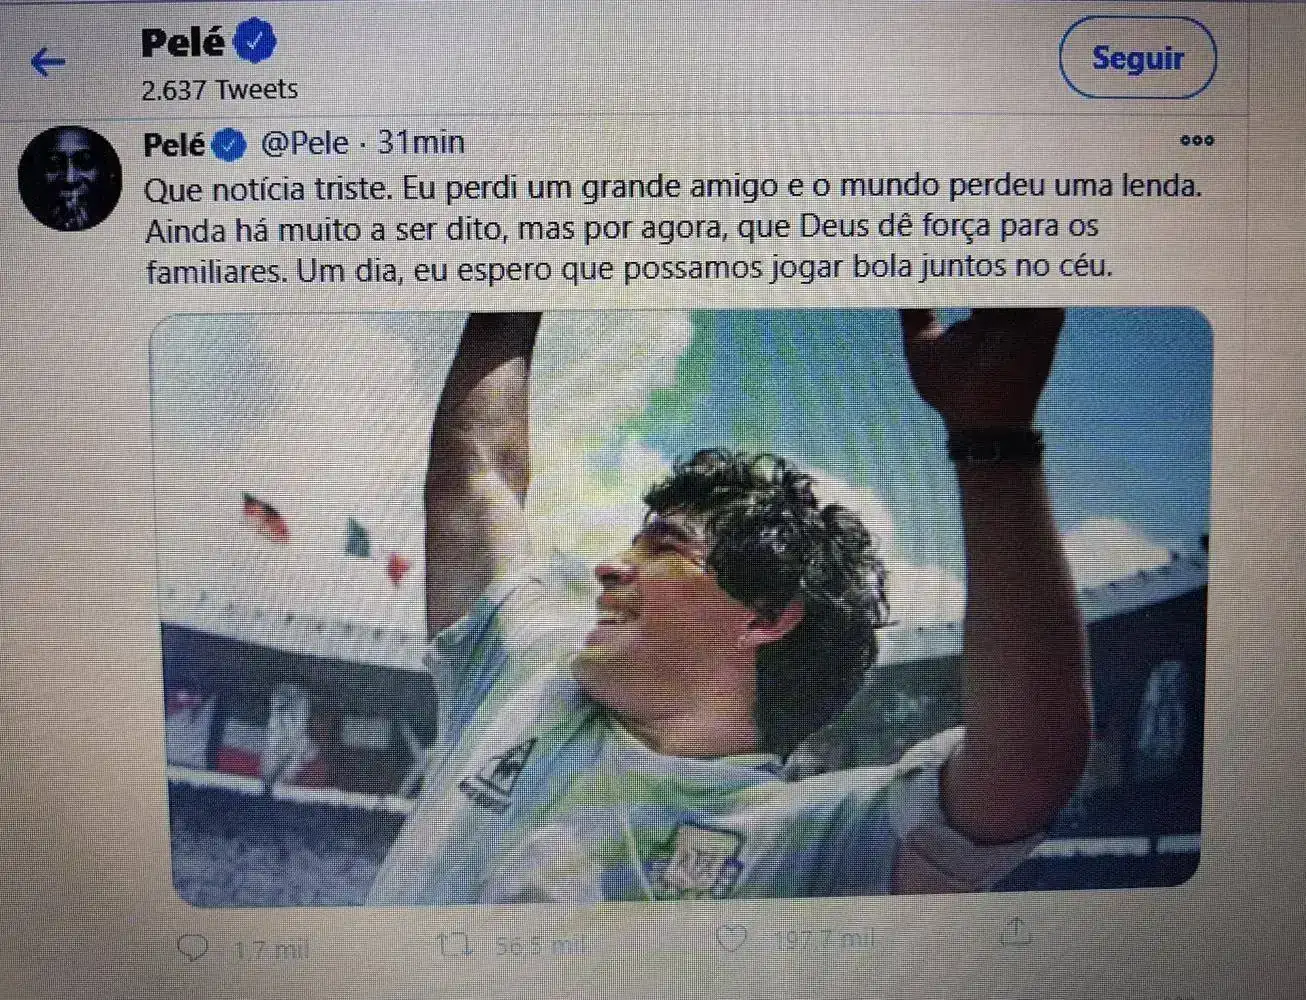Click the blue verified badge in header
The image size is (1306, 1000).
[254, 42]
